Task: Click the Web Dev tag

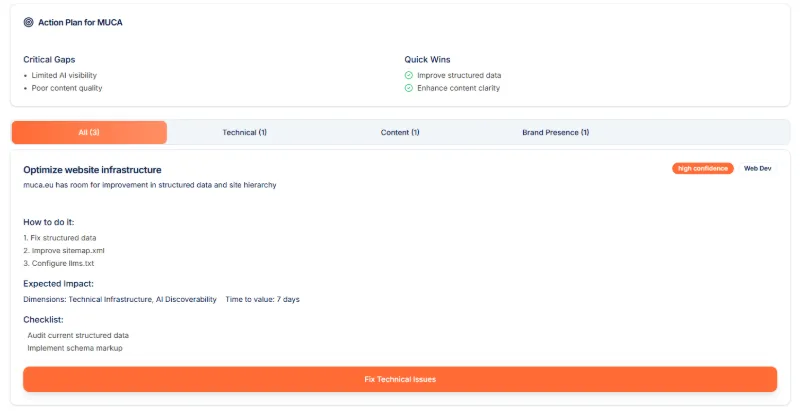Action: 757,168
